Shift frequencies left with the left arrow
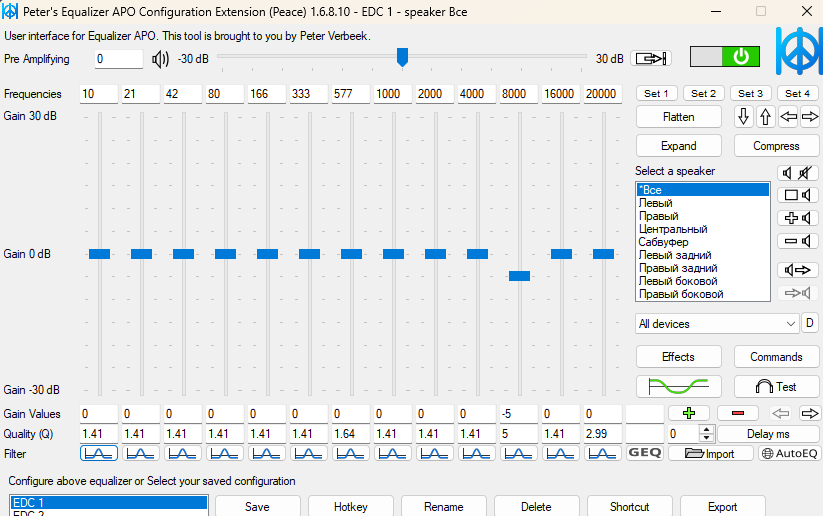The width and height of the screenshot is (823, 516). coord(788,117)
